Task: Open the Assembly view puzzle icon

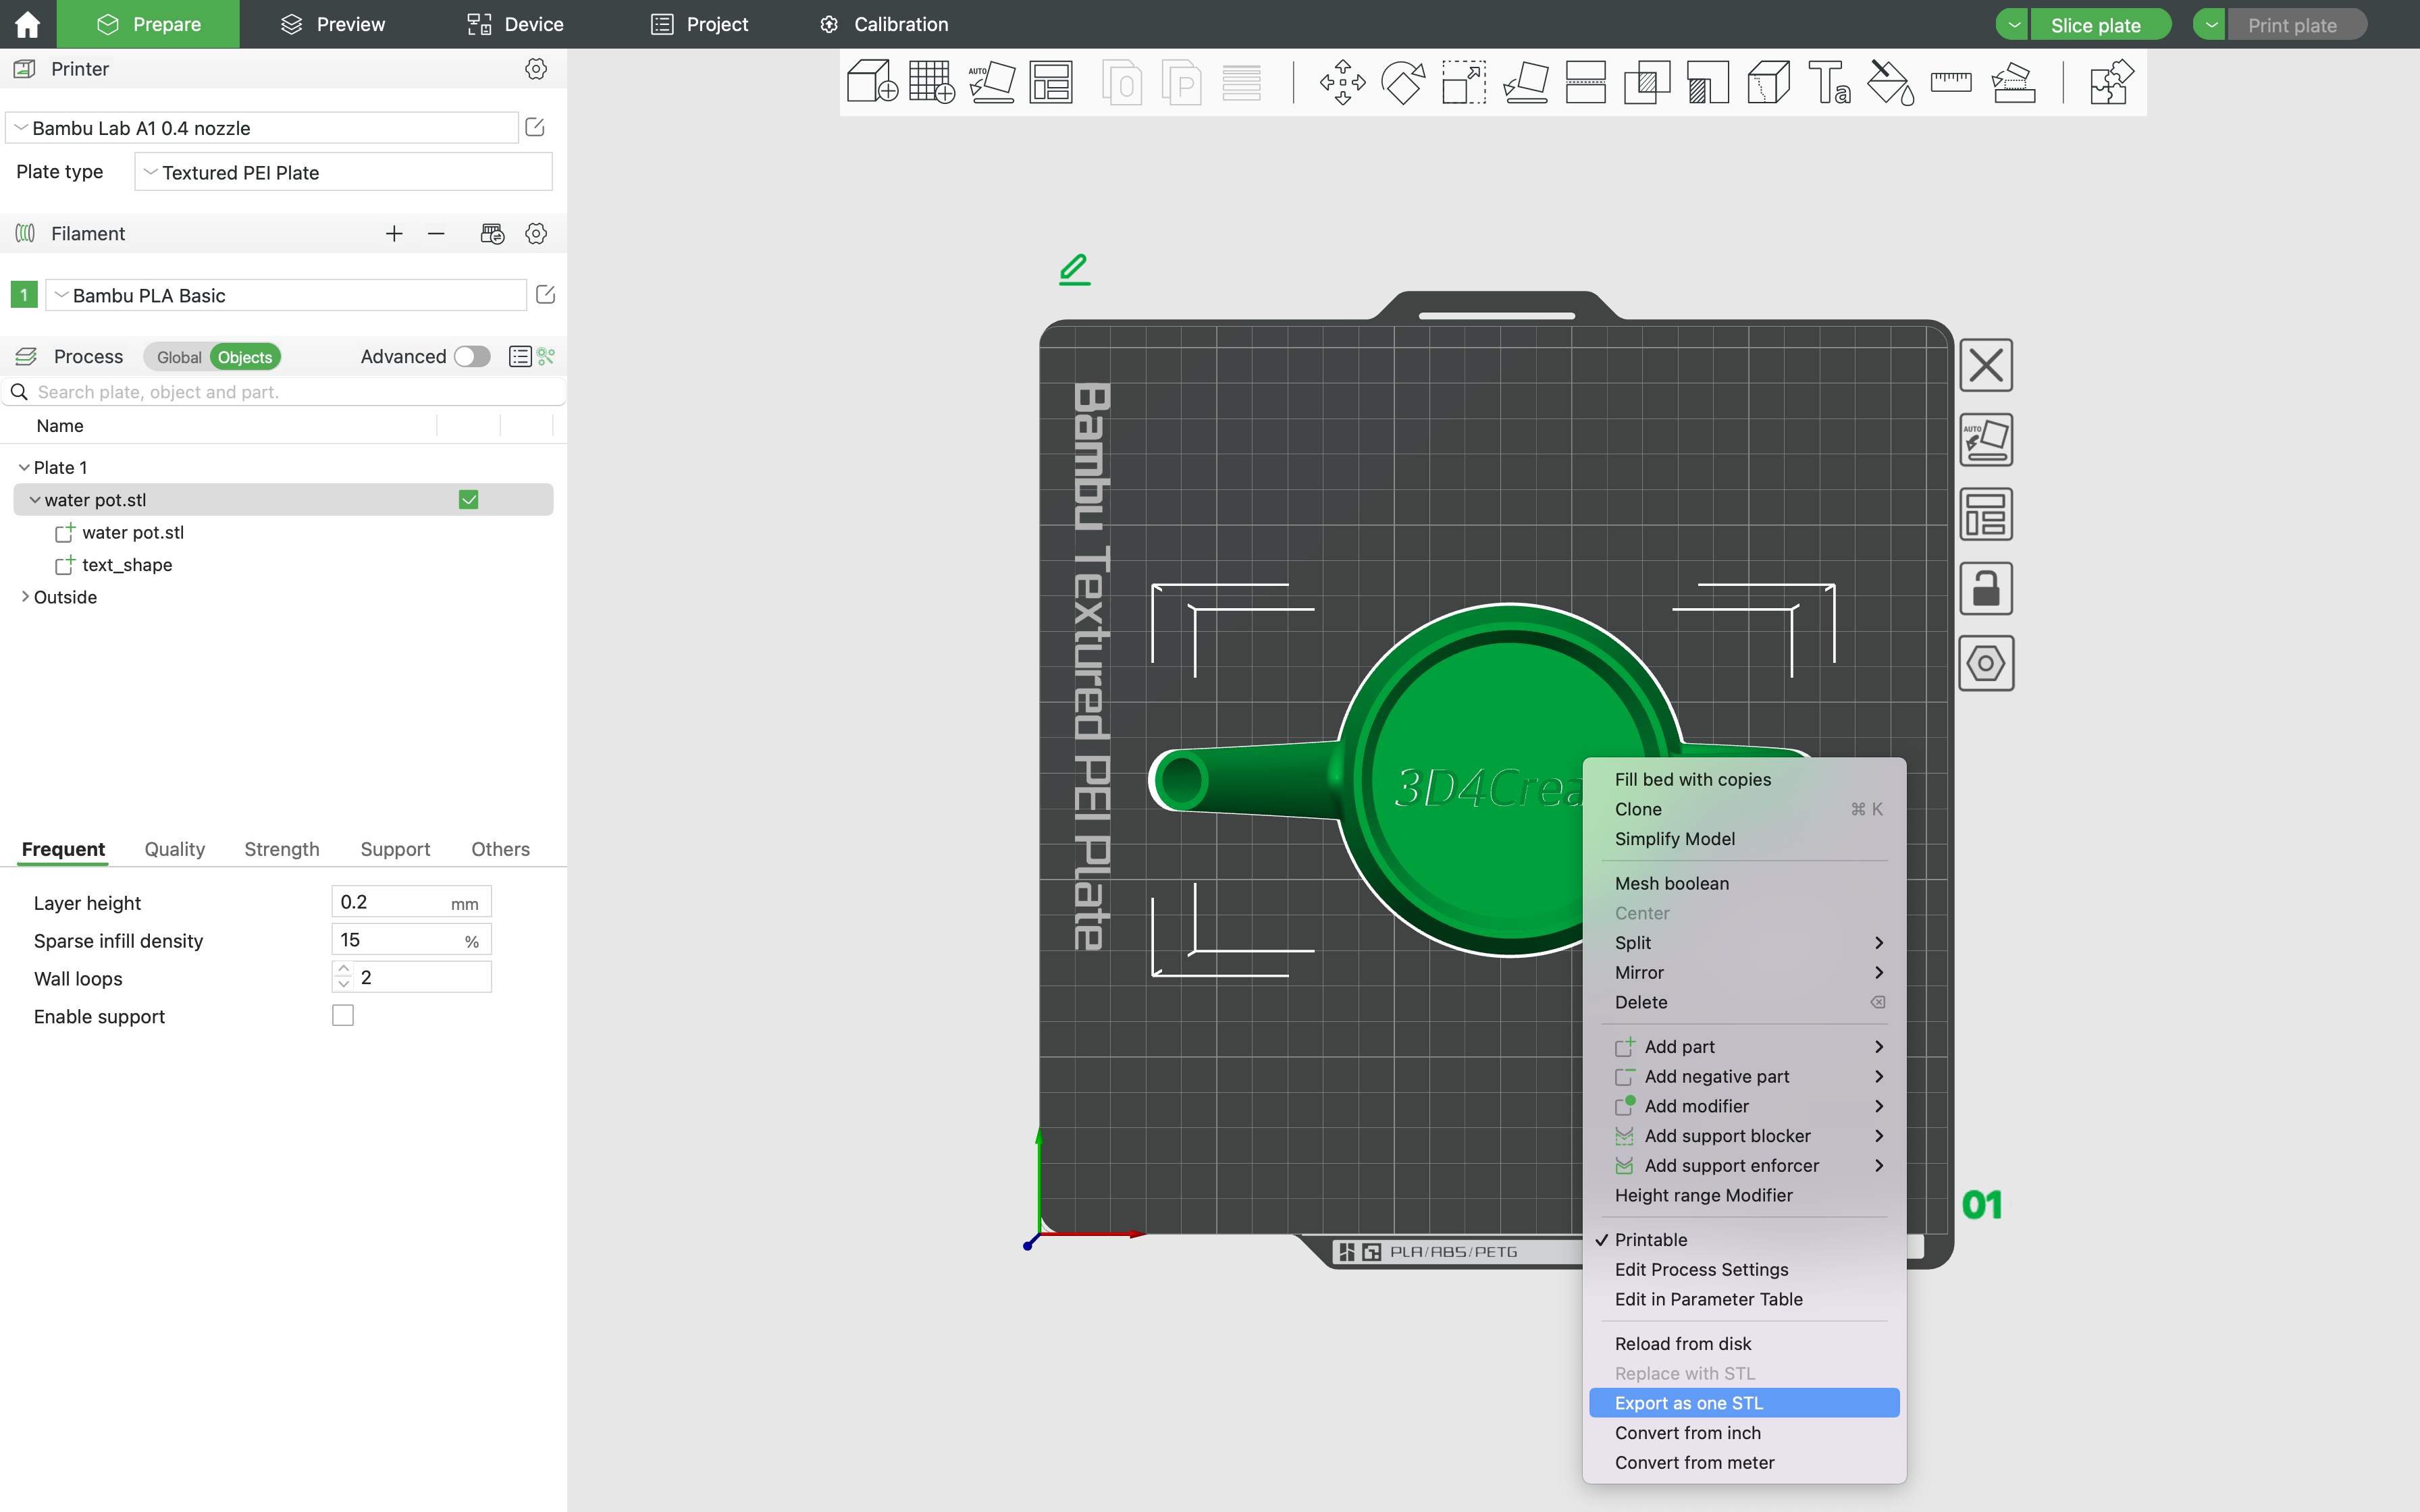Action: [2110, 82]
